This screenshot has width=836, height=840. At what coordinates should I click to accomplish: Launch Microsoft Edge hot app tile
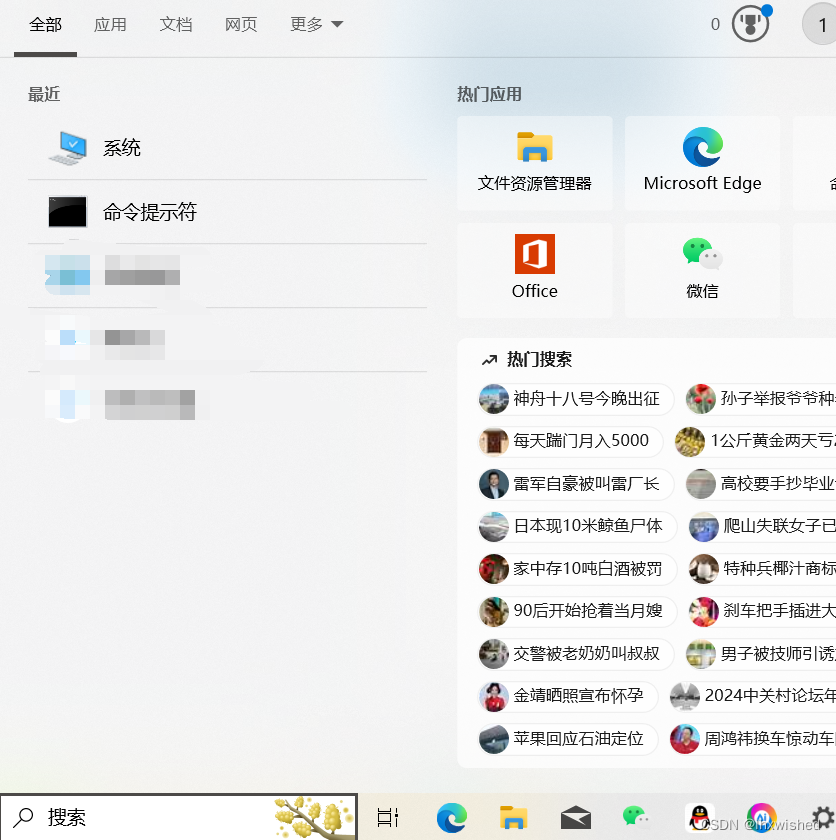tap(702, 163)
